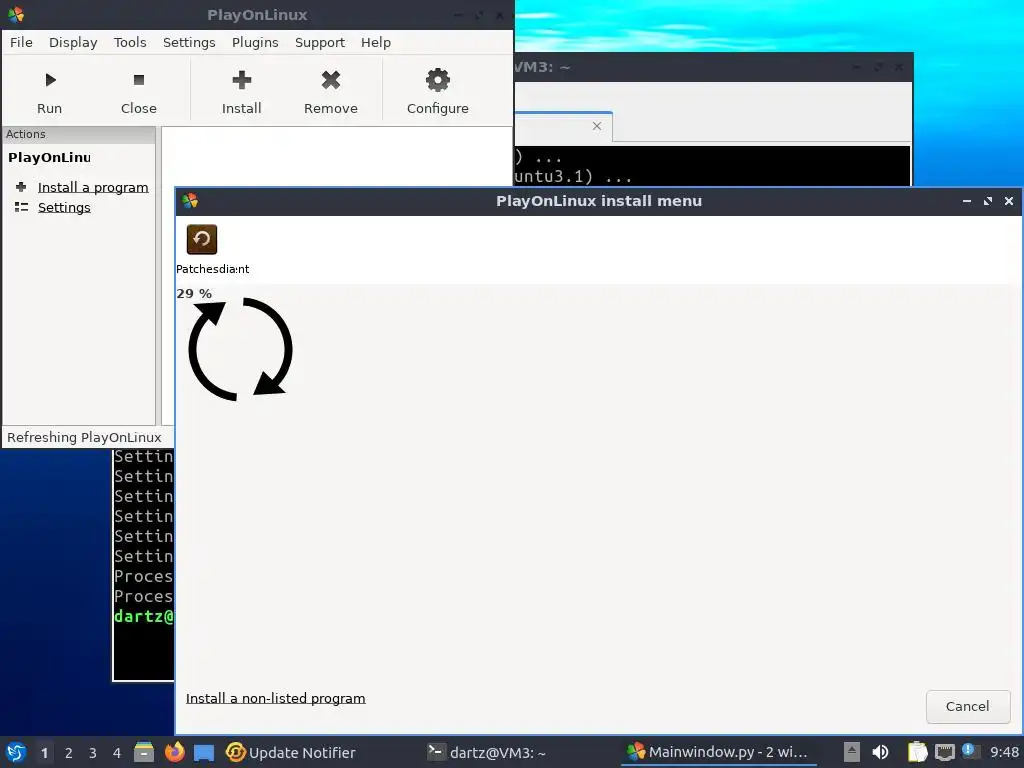Click Mainwindow.py taskbar entry
Image resolution: width=1024 pixels, height=768 pixels.
718,752
